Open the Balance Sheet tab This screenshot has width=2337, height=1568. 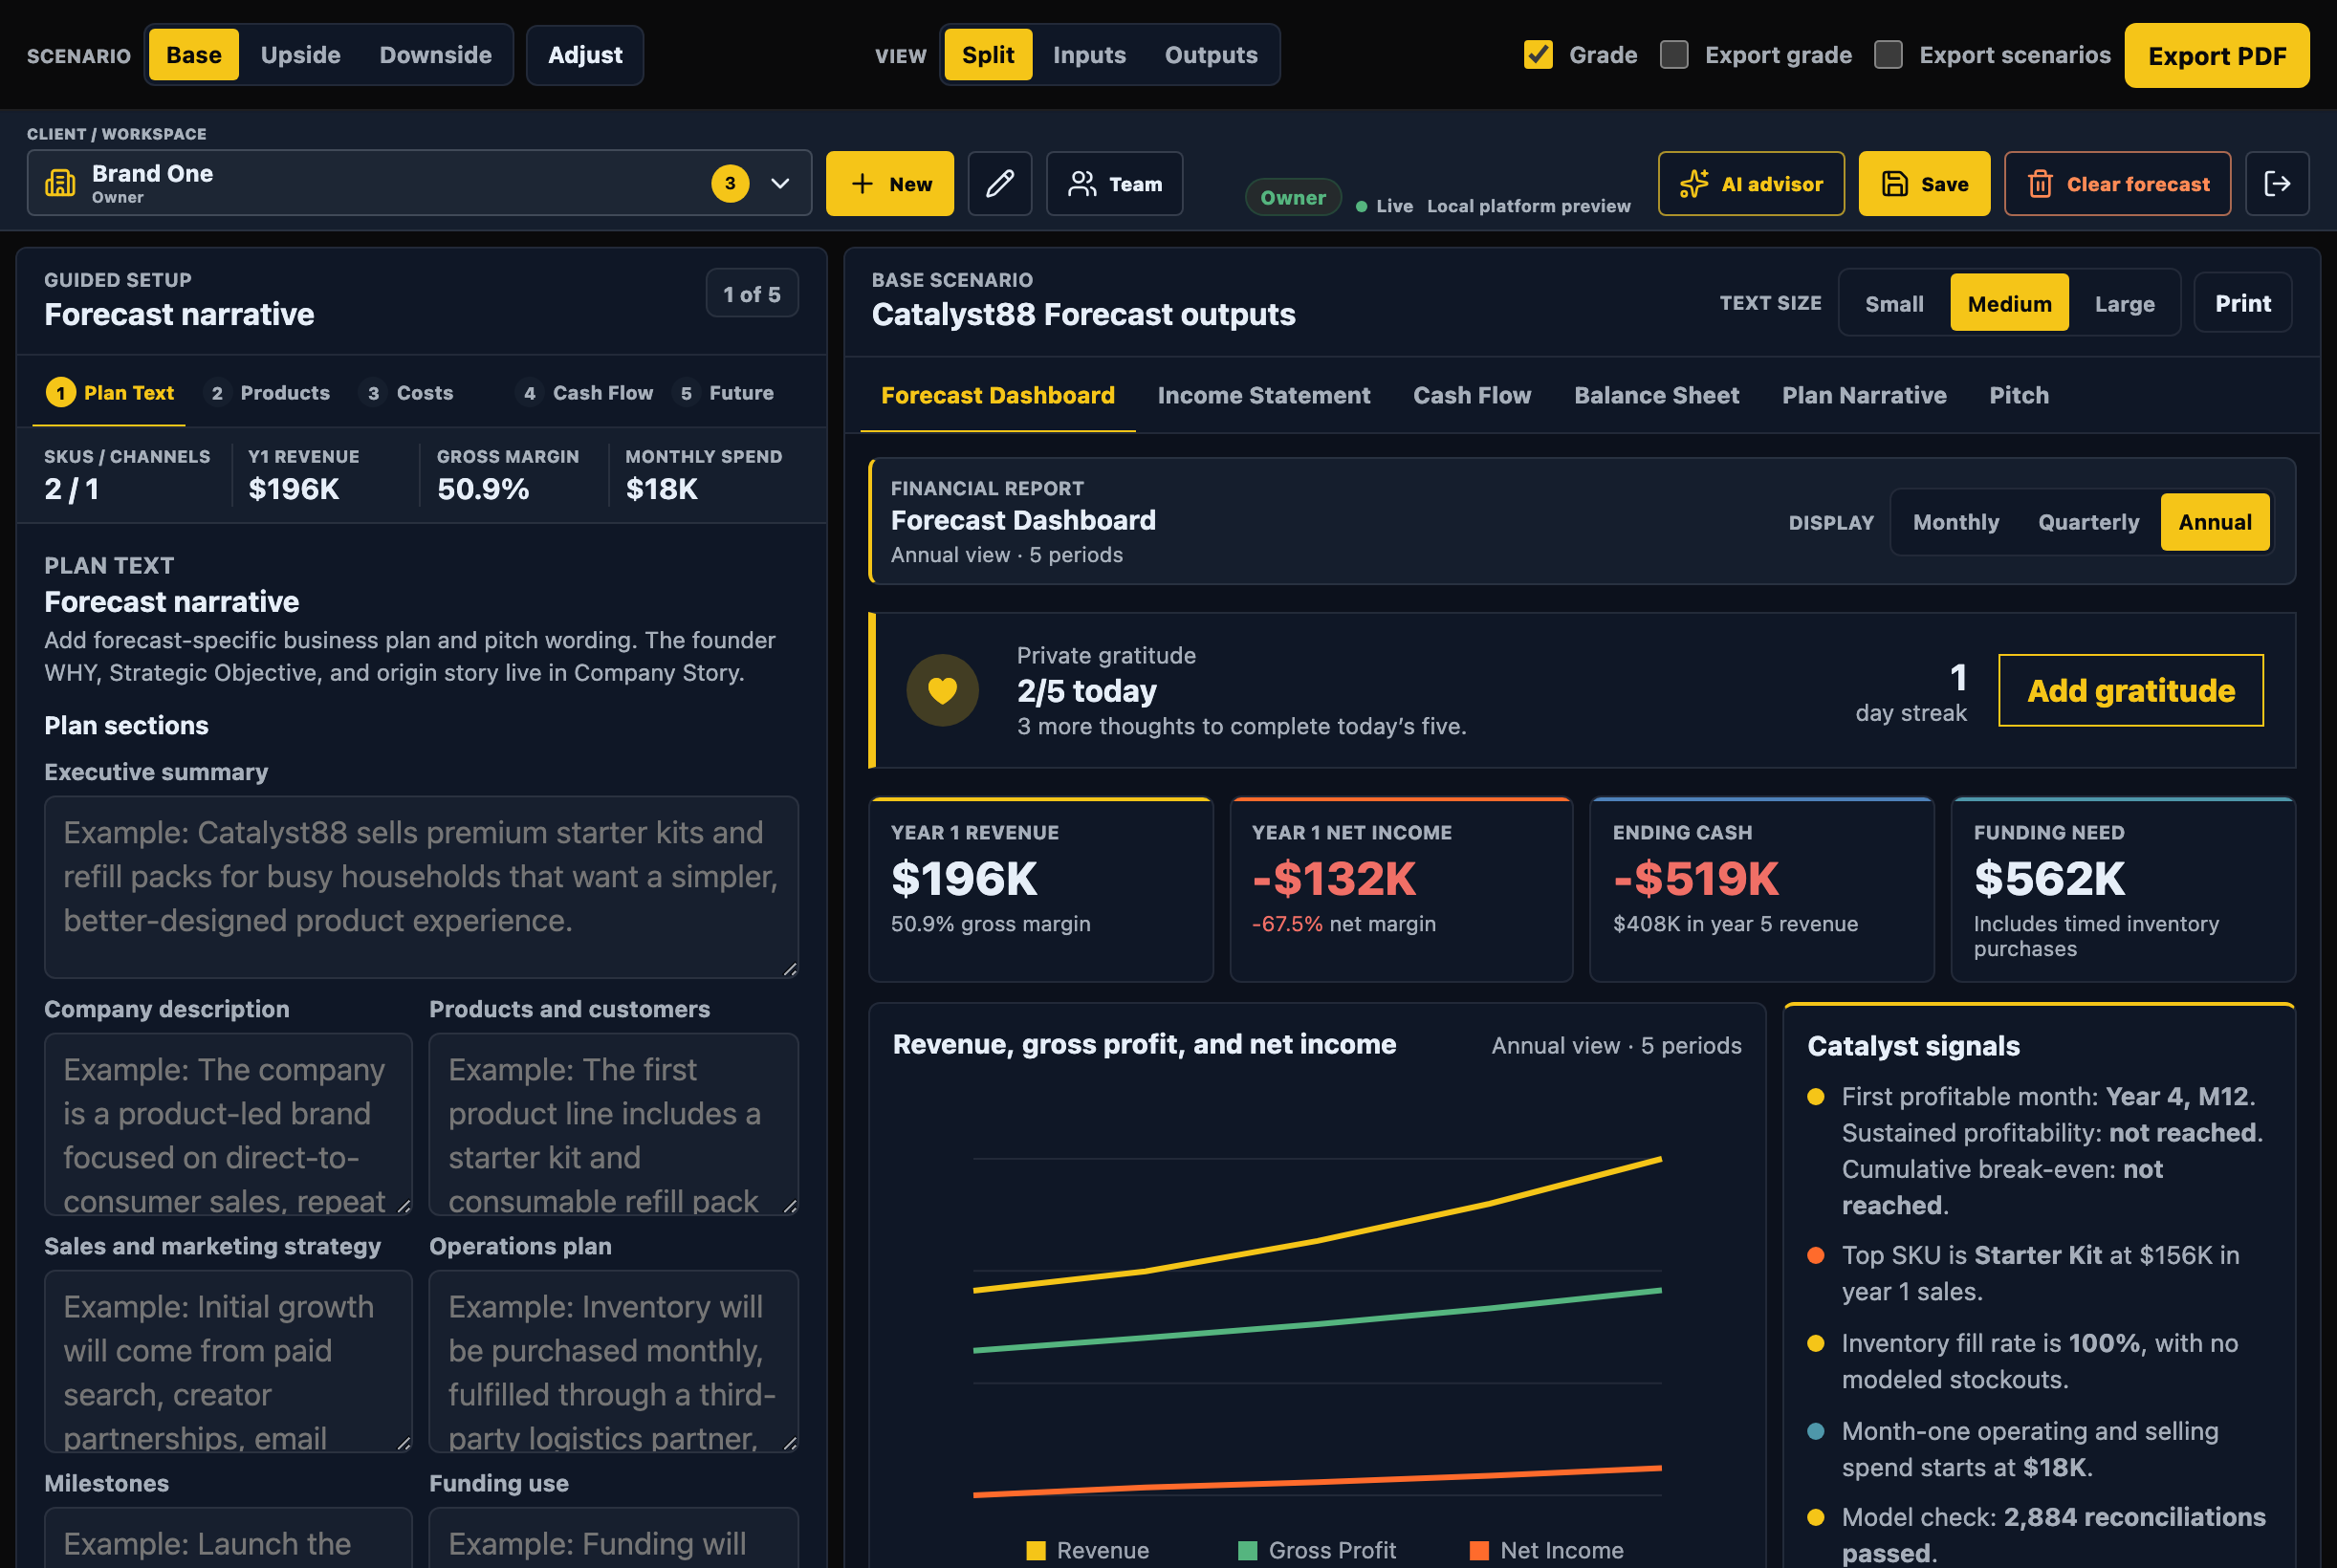tap(1656, 395)
